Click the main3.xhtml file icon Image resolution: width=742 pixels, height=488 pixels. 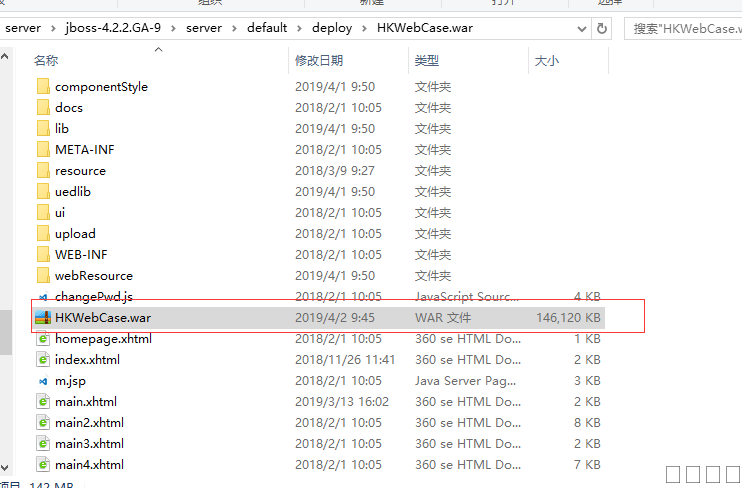coord(43,444)
